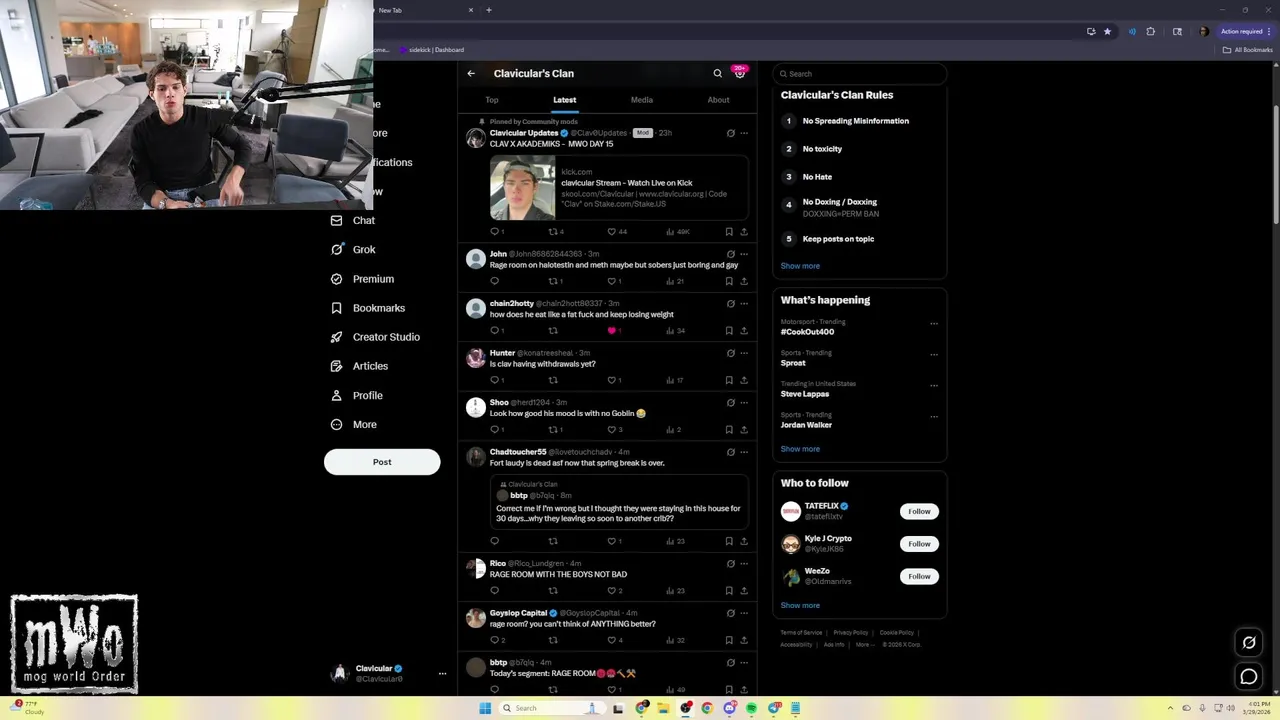Screen dimensions: 1280x720
Task: Open Premium in the sidebar
Action: tap(362, 279)
